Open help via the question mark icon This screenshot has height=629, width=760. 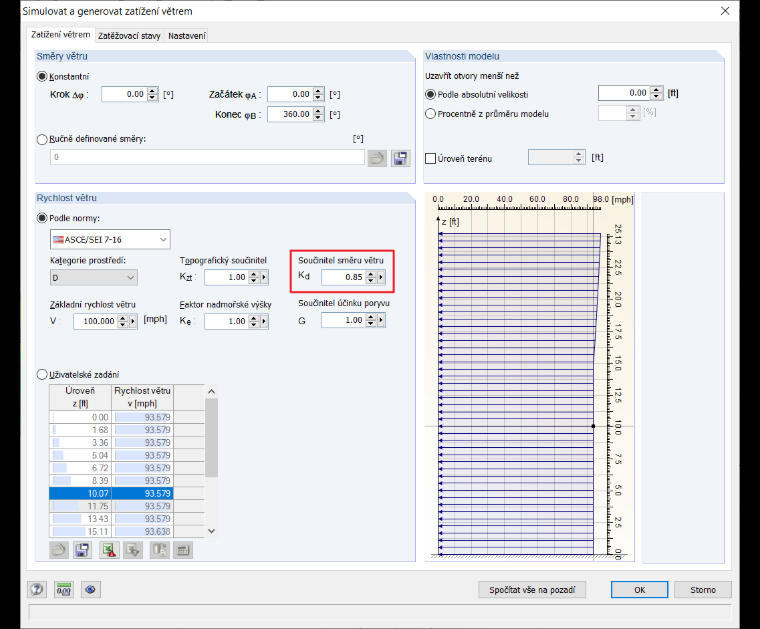click(37, 590)
